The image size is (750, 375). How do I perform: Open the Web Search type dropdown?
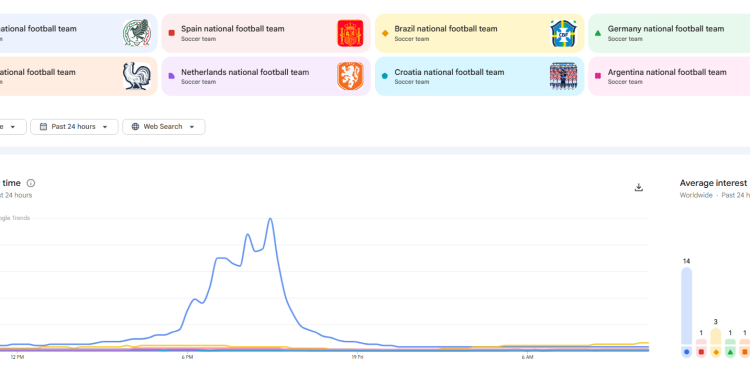(x=164, y=127)
